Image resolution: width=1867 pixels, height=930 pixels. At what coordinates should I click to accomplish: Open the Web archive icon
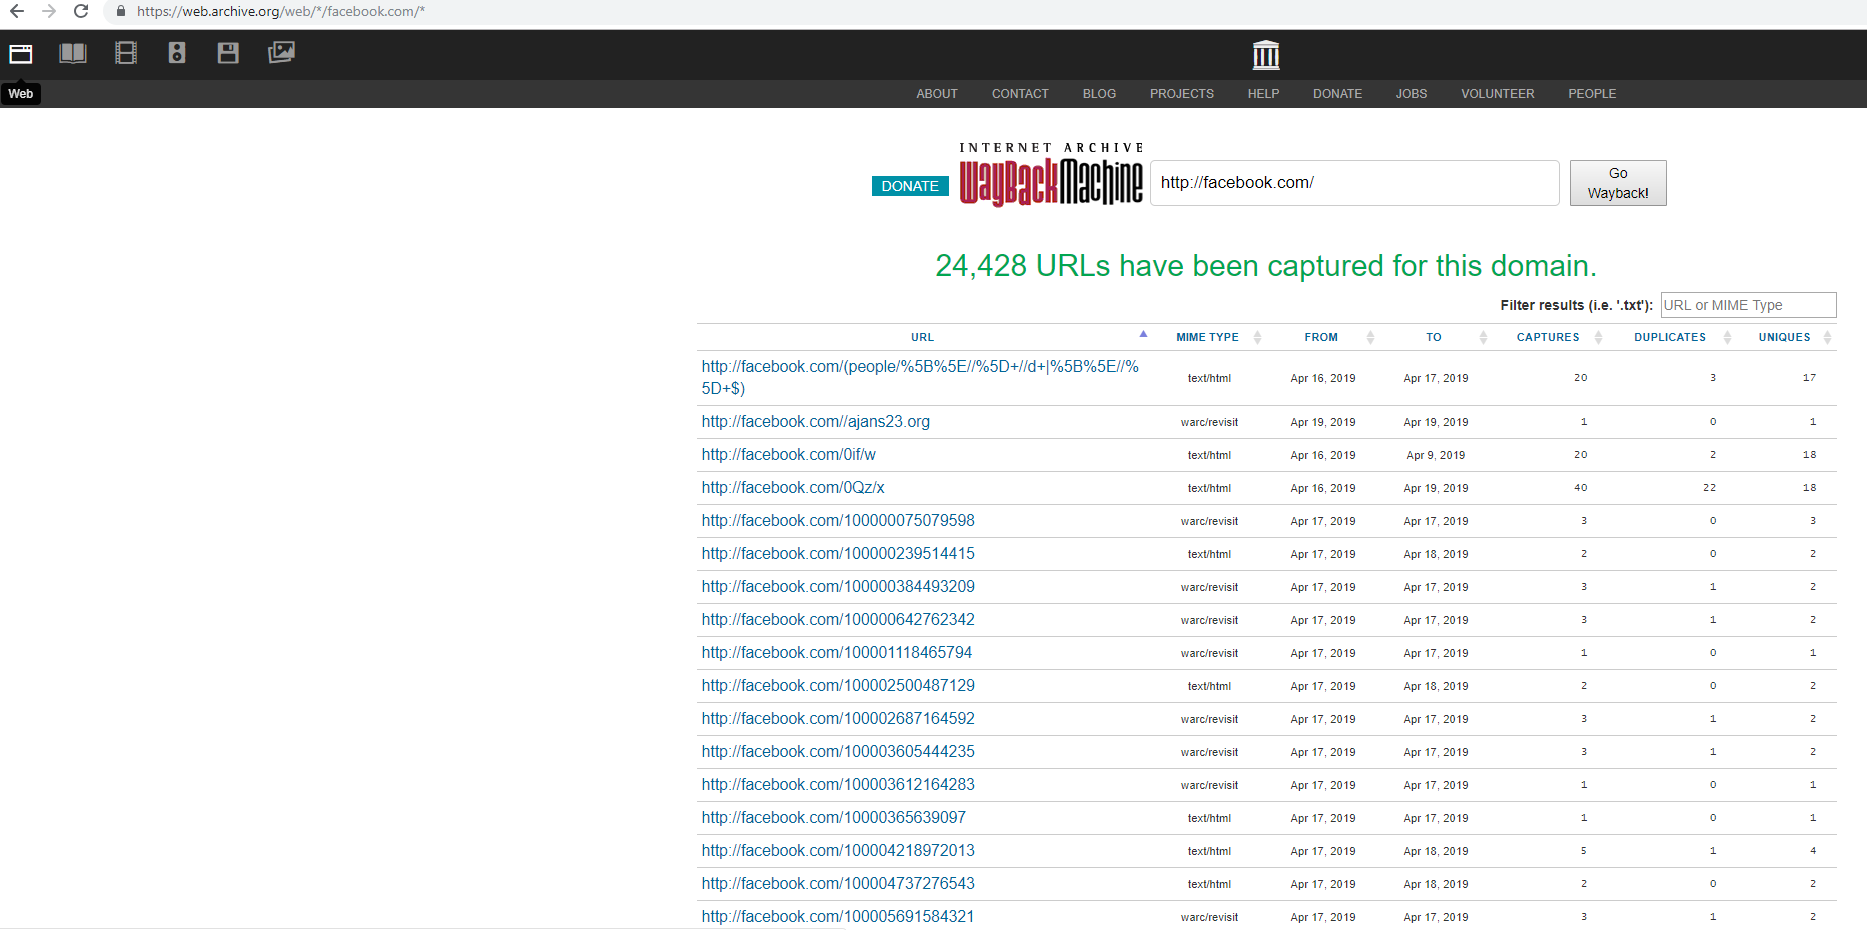coord(21,54)
